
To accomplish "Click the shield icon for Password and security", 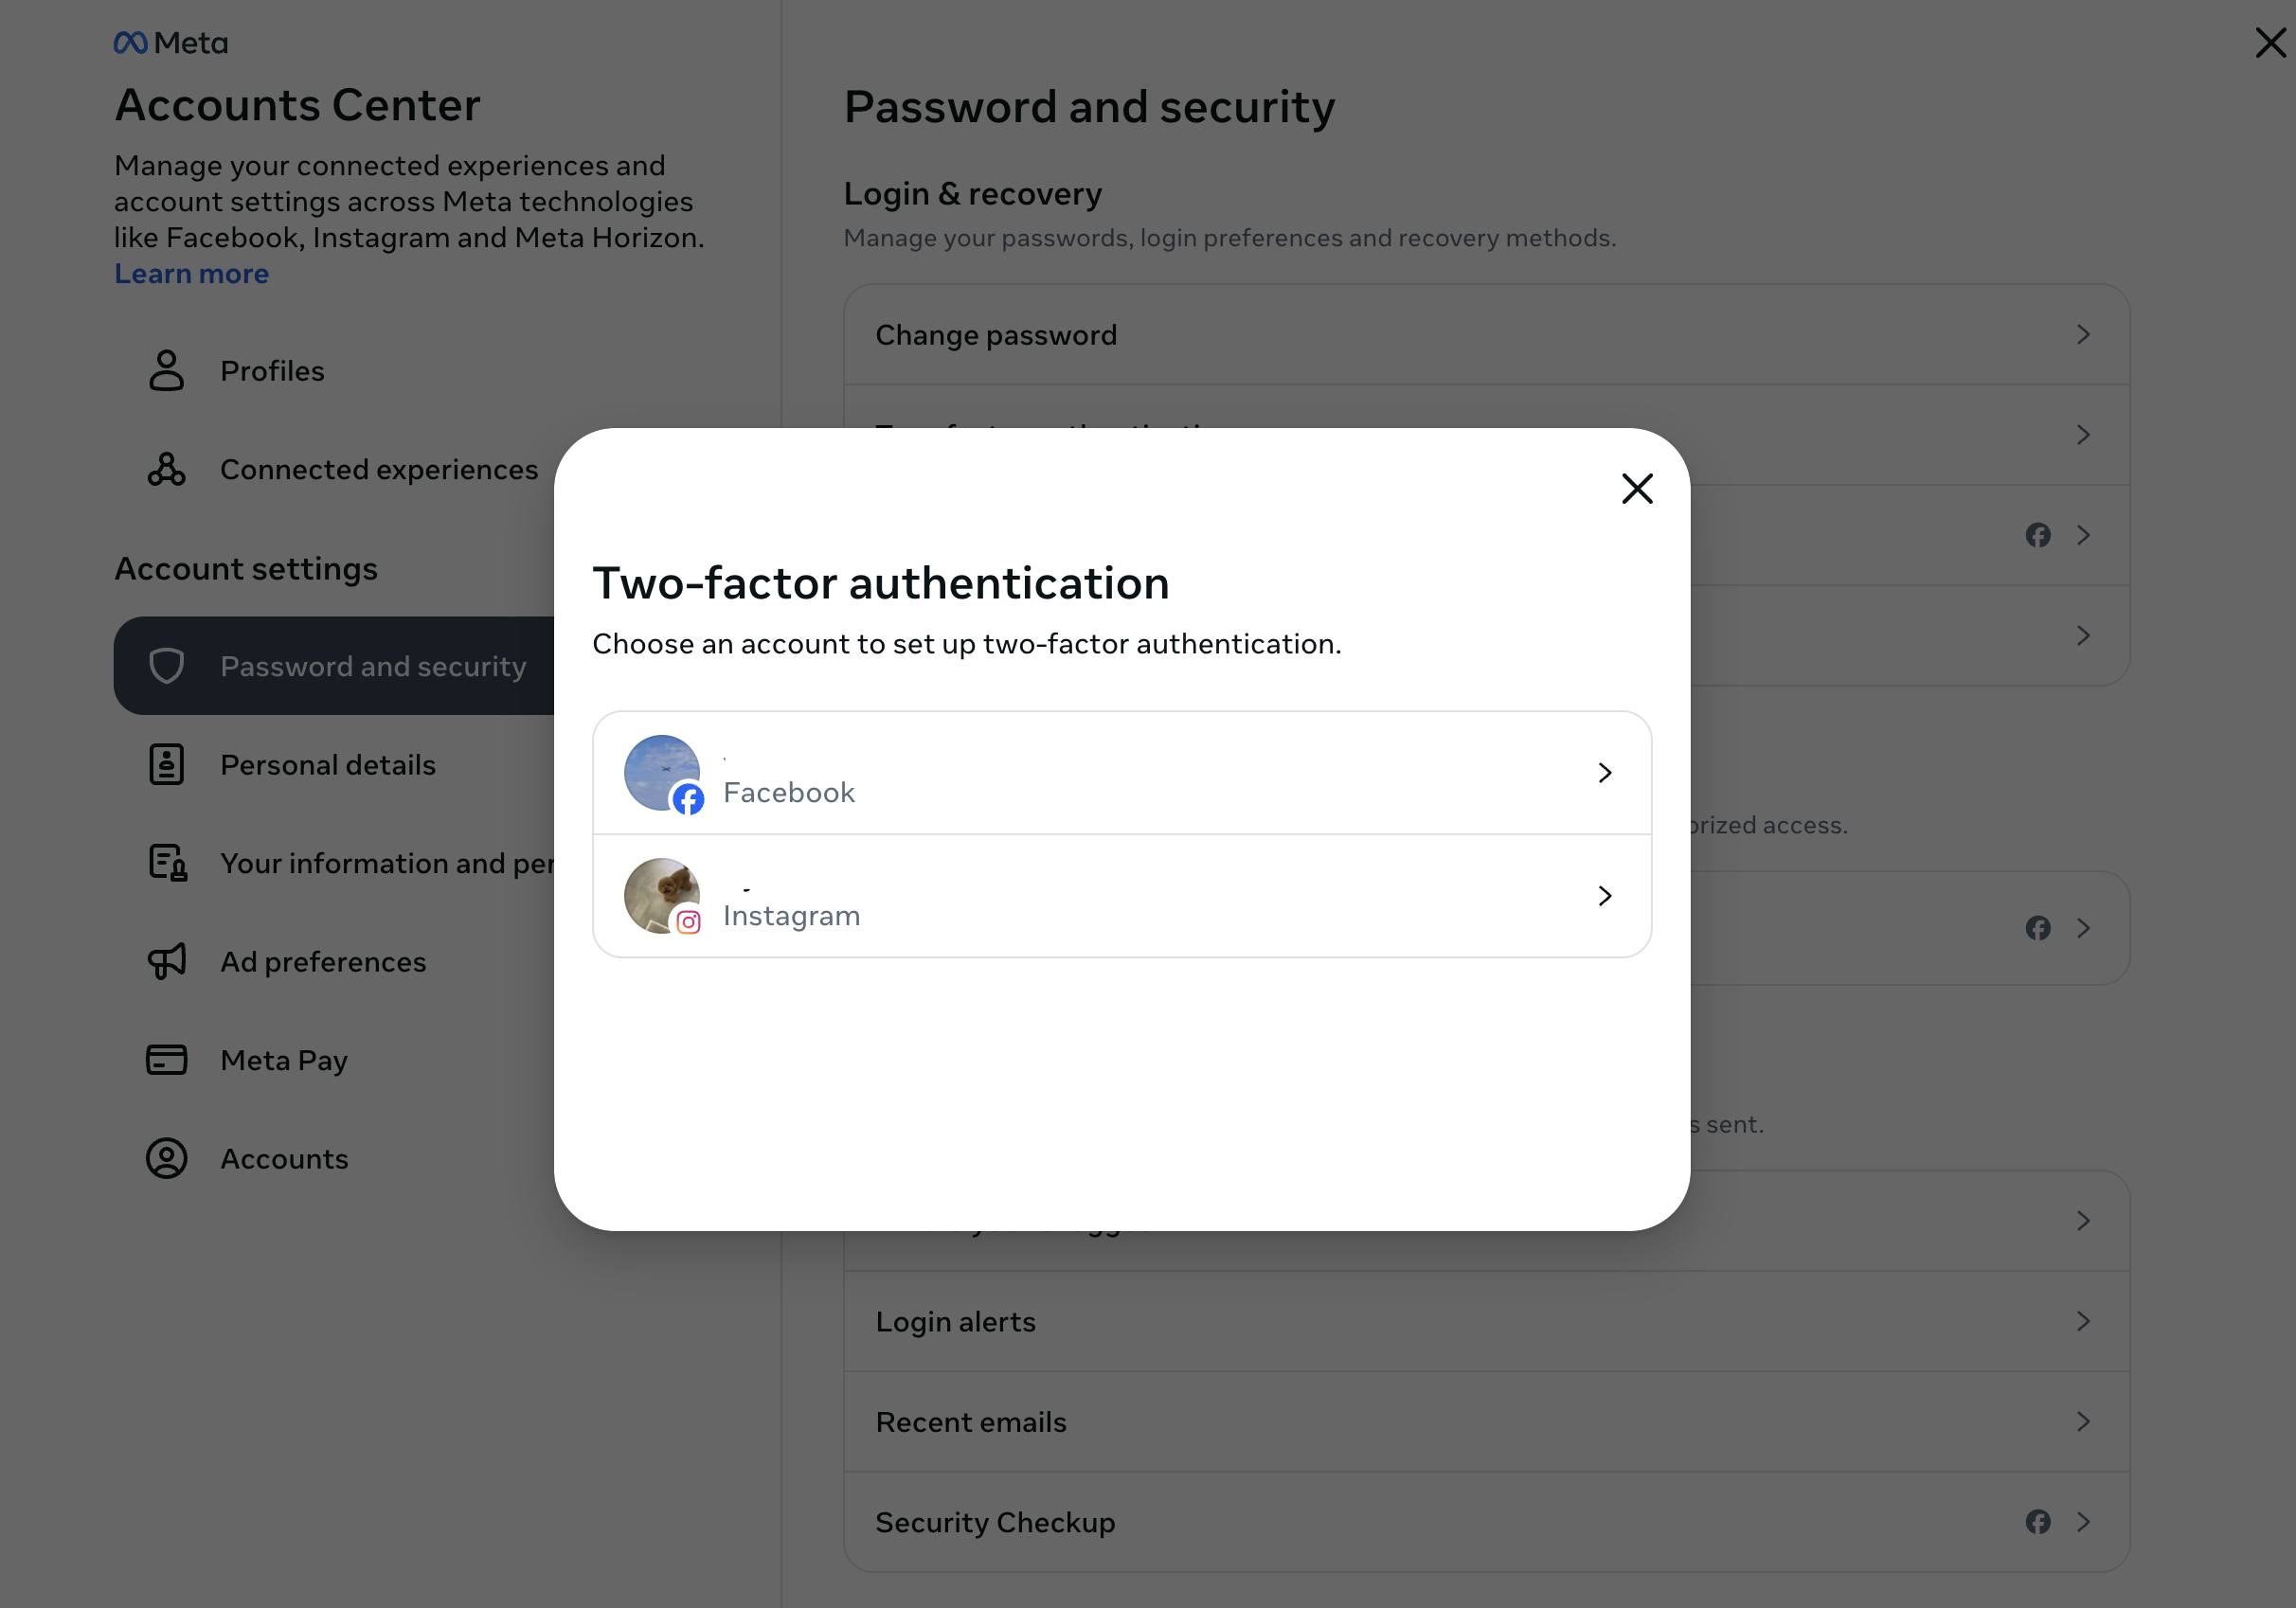I will (166, 666).
